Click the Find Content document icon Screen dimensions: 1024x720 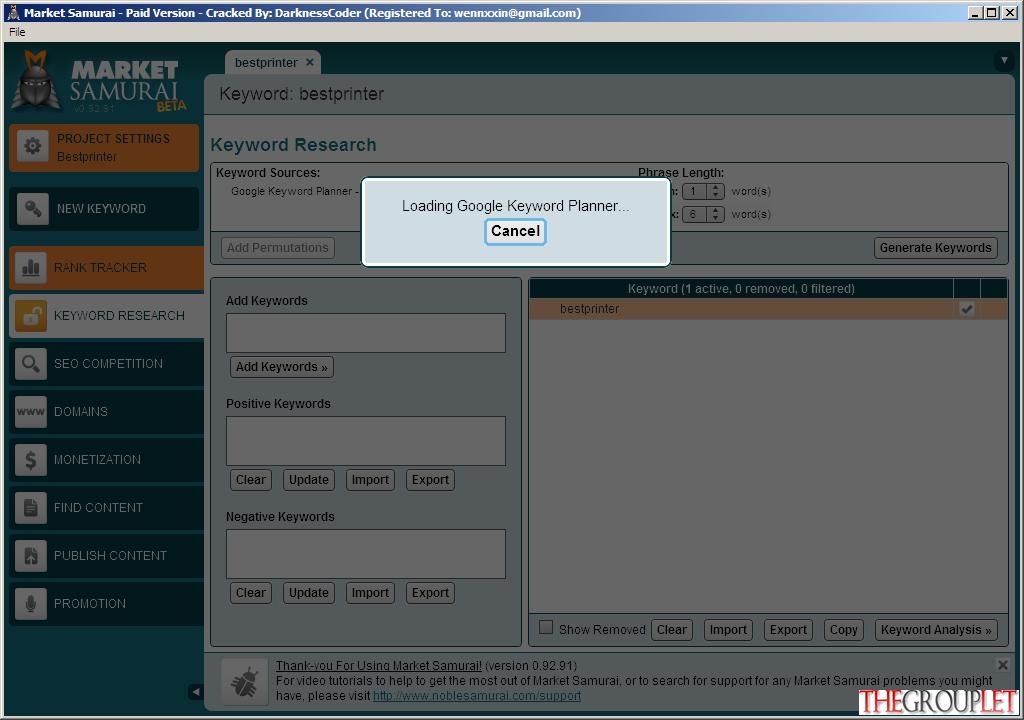30,508
